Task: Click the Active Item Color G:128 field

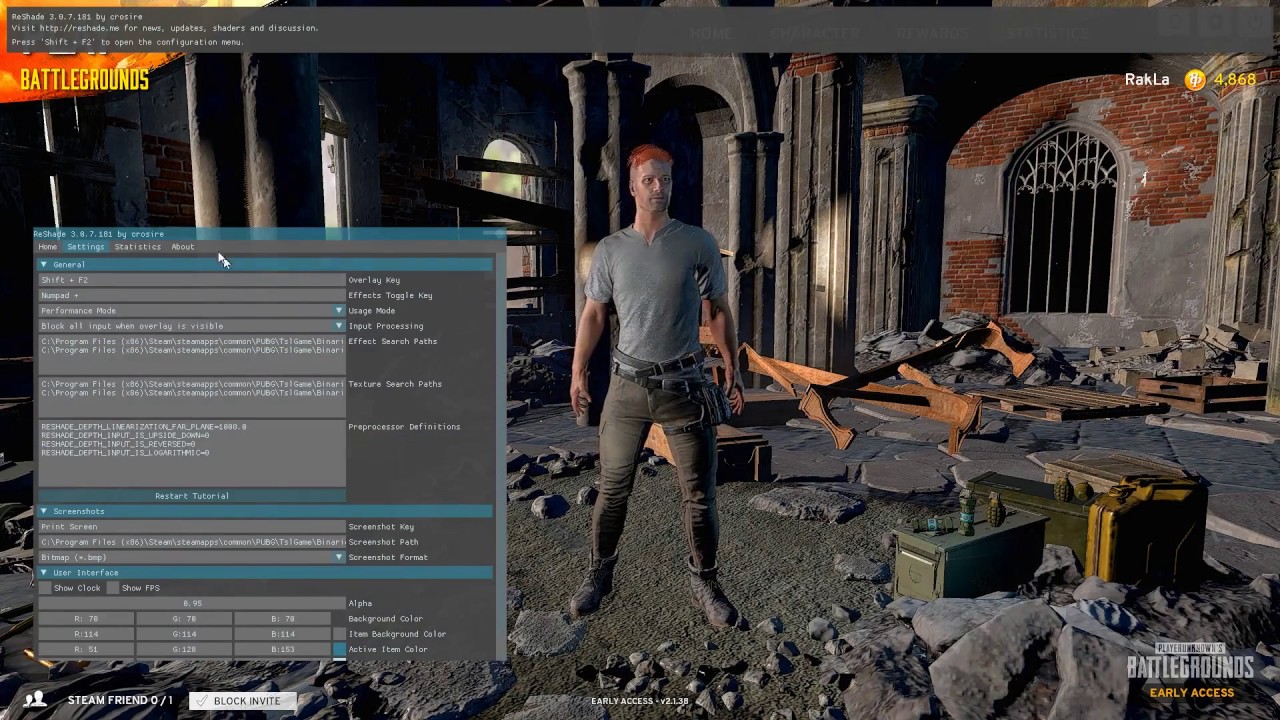Action: [x=184, y=650]
